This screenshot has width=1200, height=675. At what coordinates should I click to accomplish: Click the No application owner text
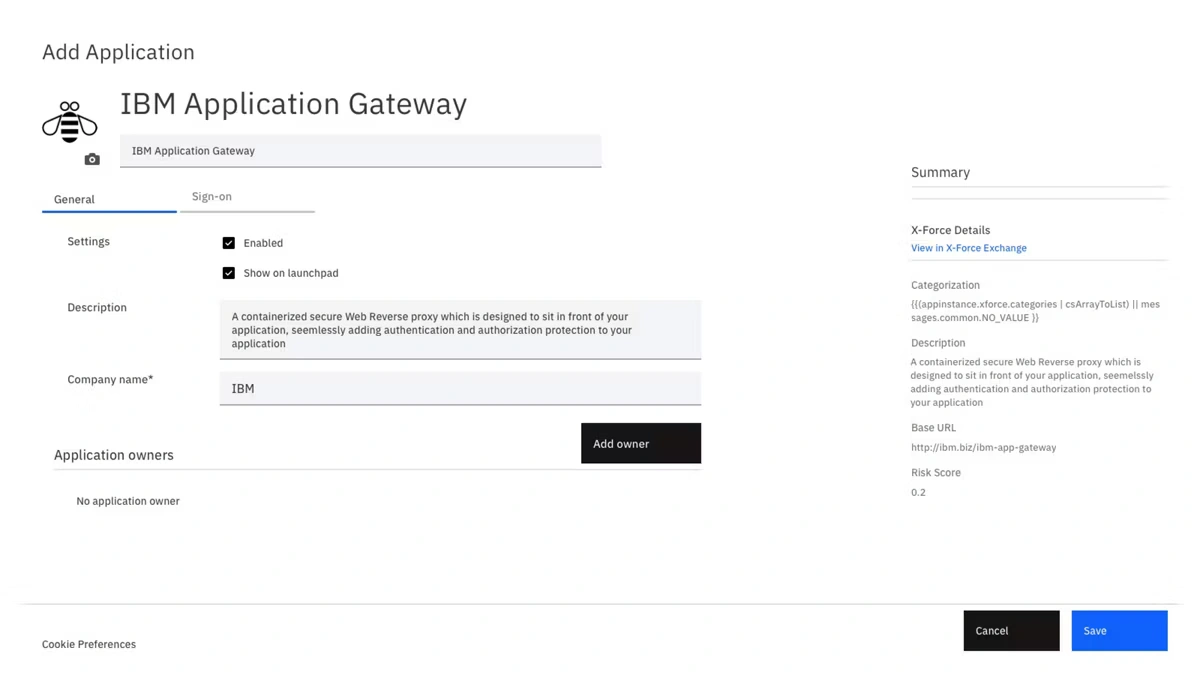point(128,501)
